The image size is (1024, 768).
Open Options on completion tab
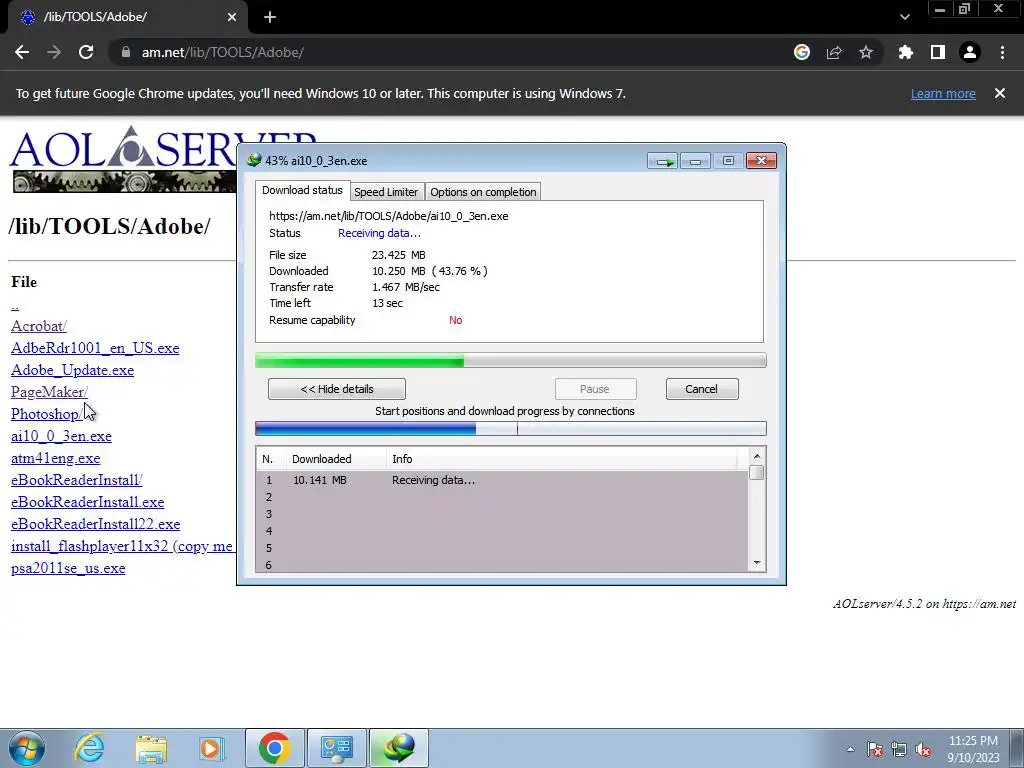(x=483, y=192)
